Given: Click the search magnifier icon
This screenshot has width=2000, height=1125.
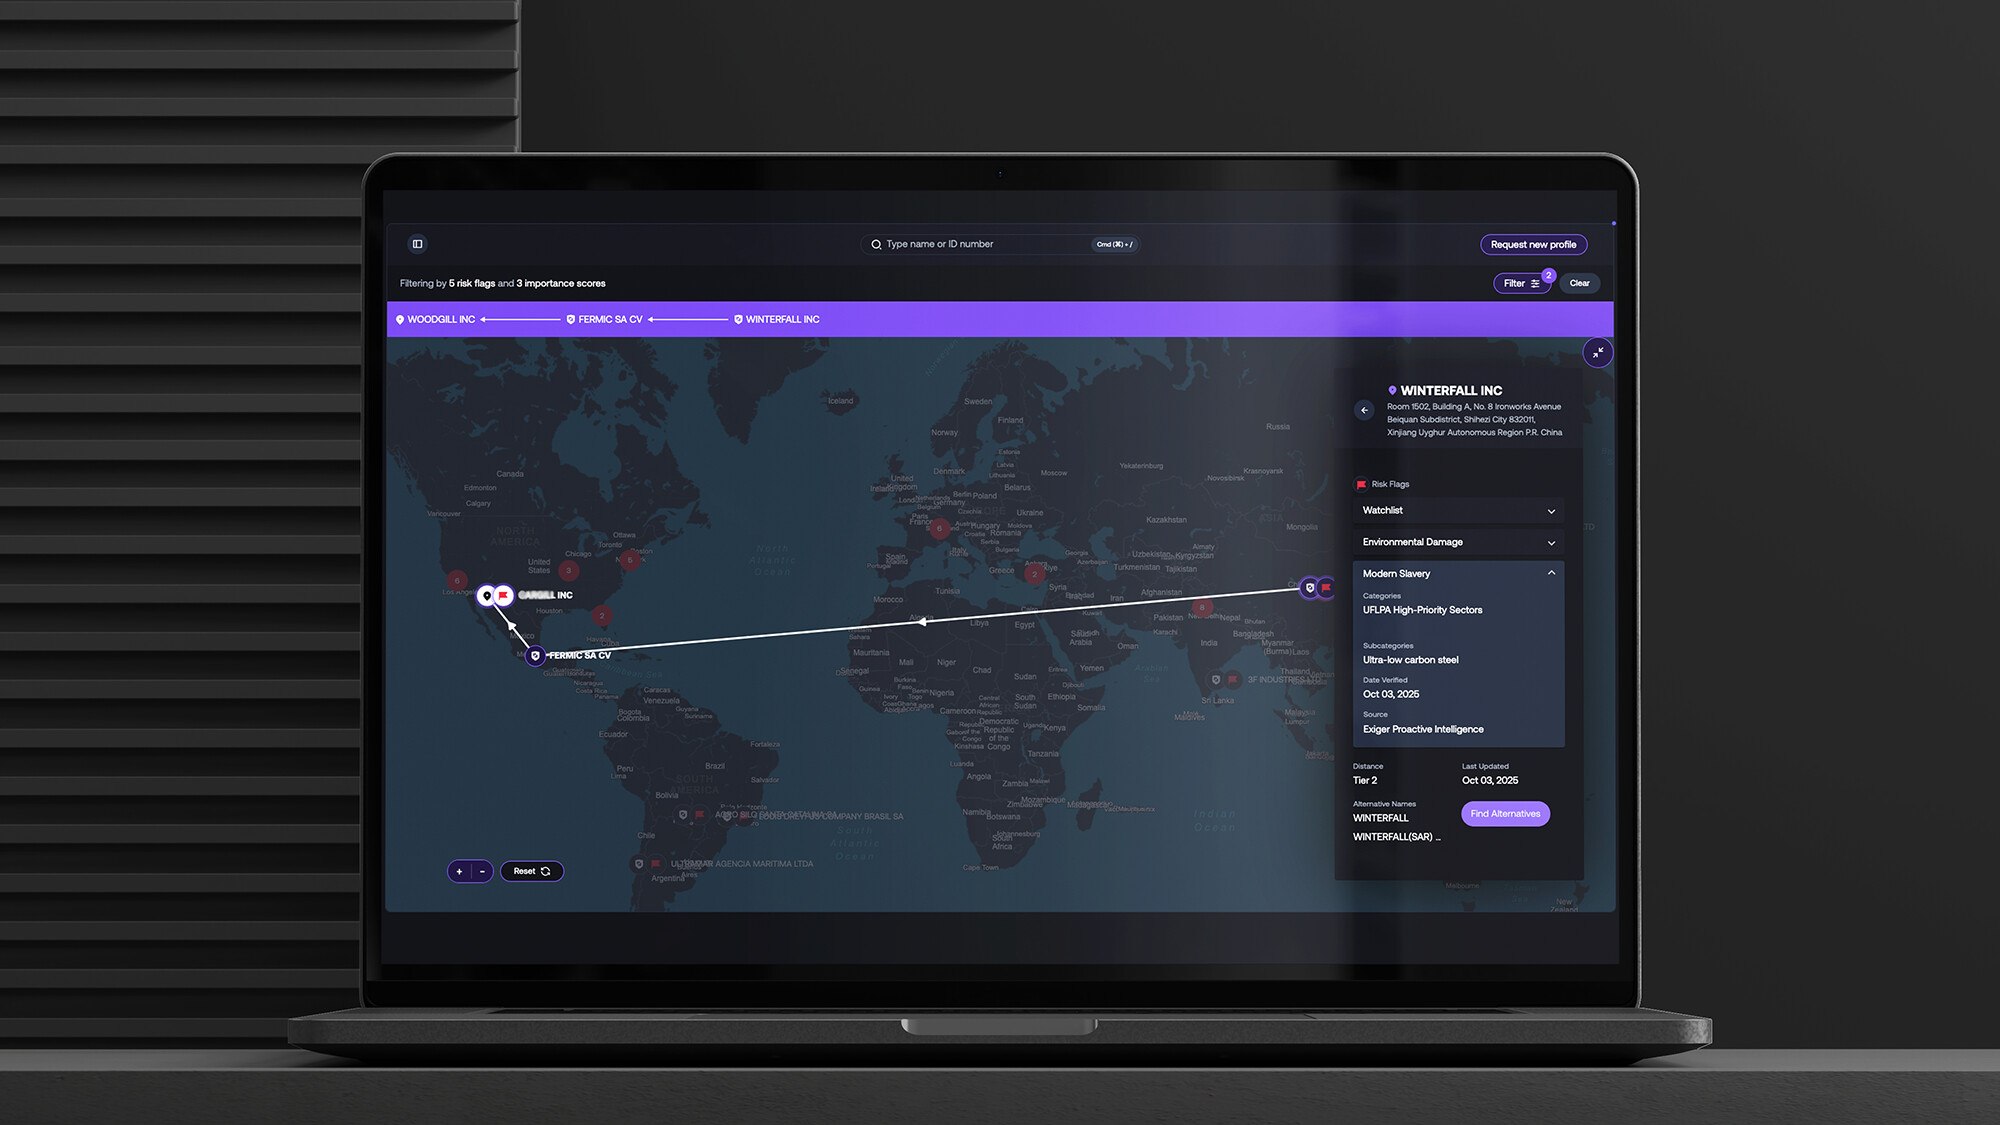Looking at the screenshot, I should (x=876, y=244).
